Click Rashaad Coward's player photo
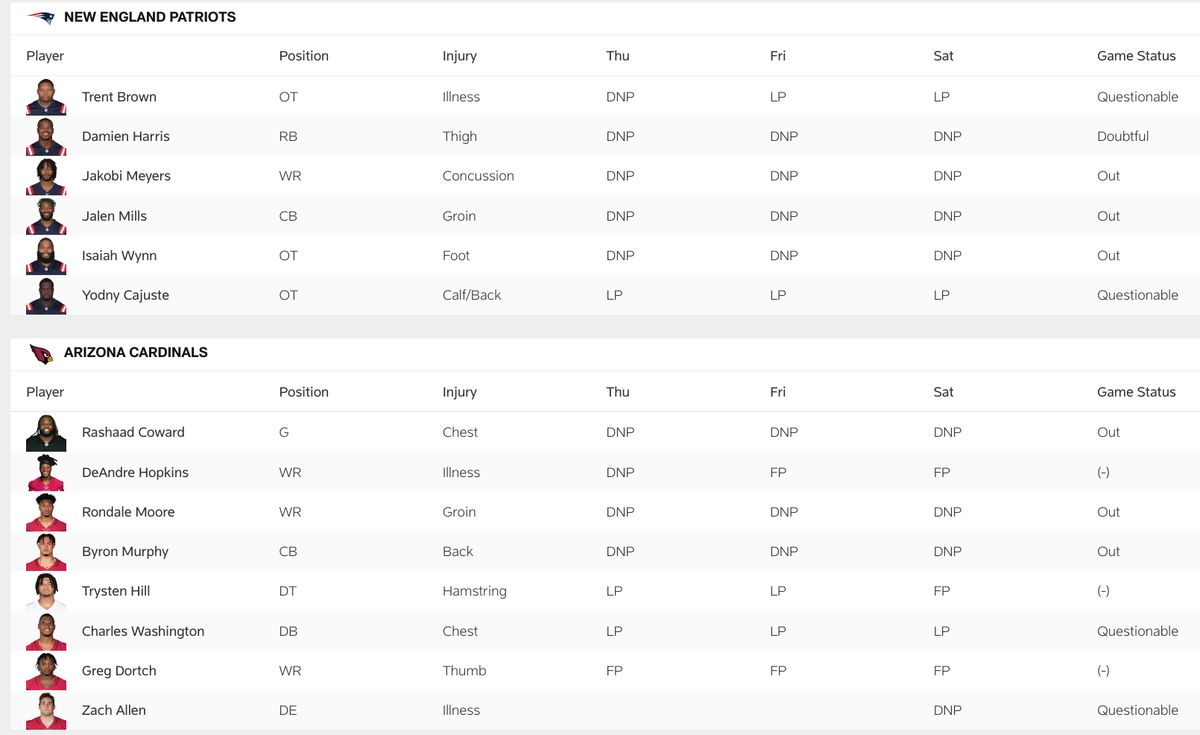The width and height of the screenshot is (1200, 735). pyautogui.click(x=46, y=432)
